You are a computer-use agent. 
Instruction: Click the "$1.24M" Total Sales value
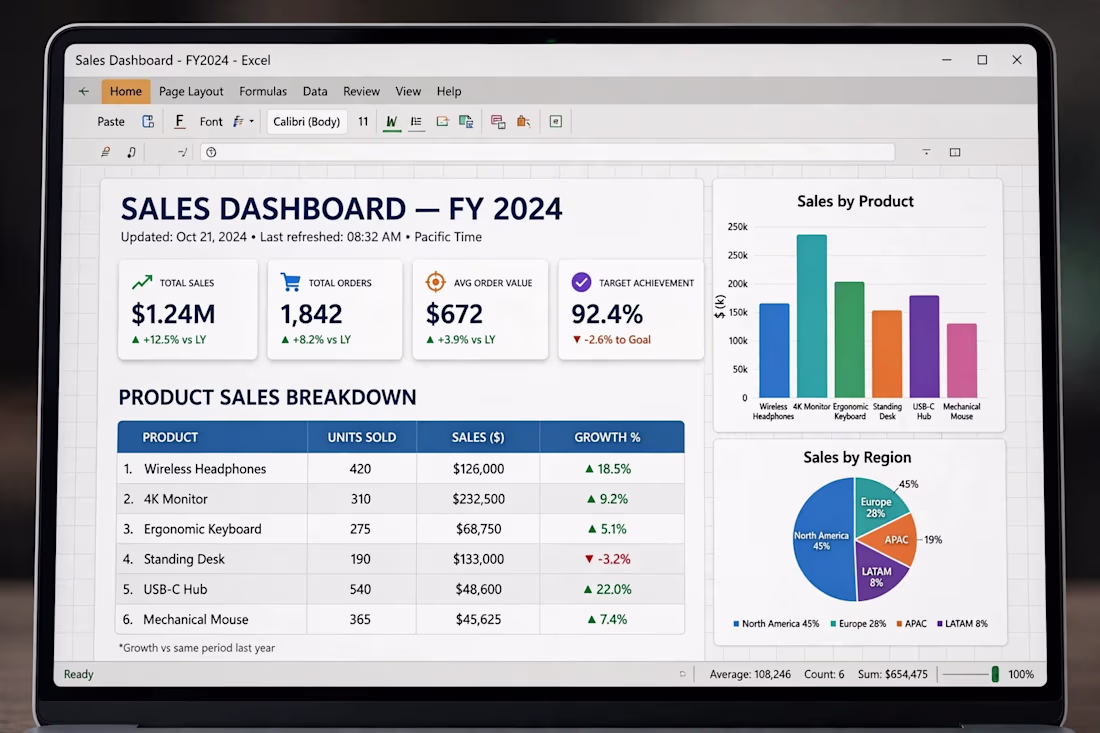pos(173,314)
